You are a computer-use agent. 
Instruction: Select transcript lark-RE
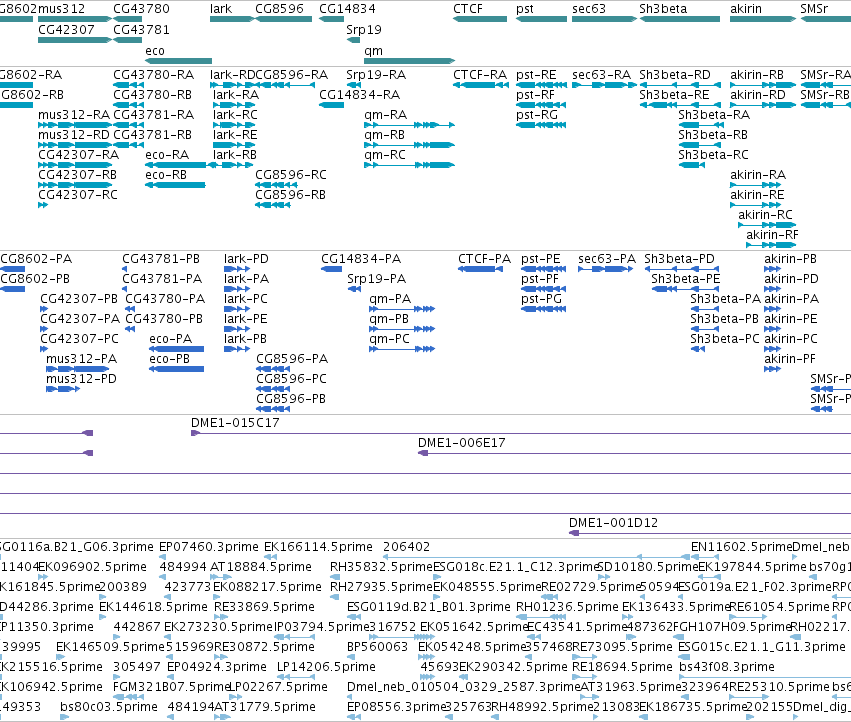coord(235,135)
